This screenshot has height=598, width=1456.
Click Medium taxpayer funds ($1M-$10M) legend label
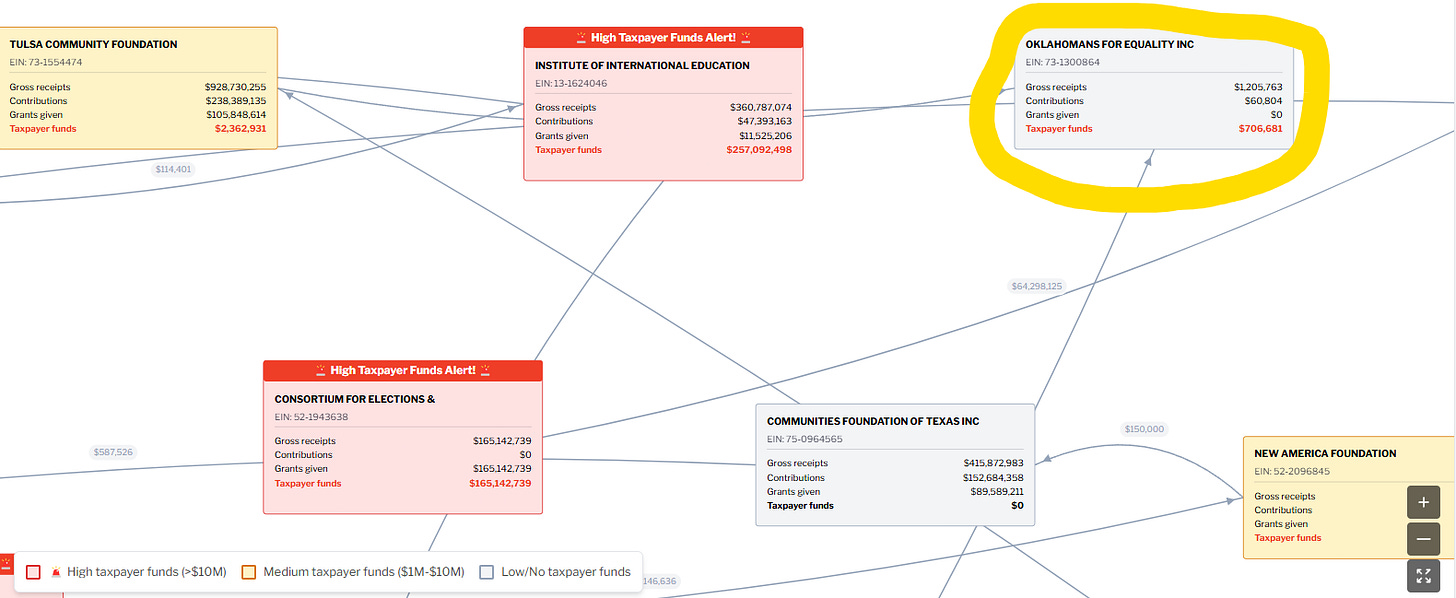(364, 572)
